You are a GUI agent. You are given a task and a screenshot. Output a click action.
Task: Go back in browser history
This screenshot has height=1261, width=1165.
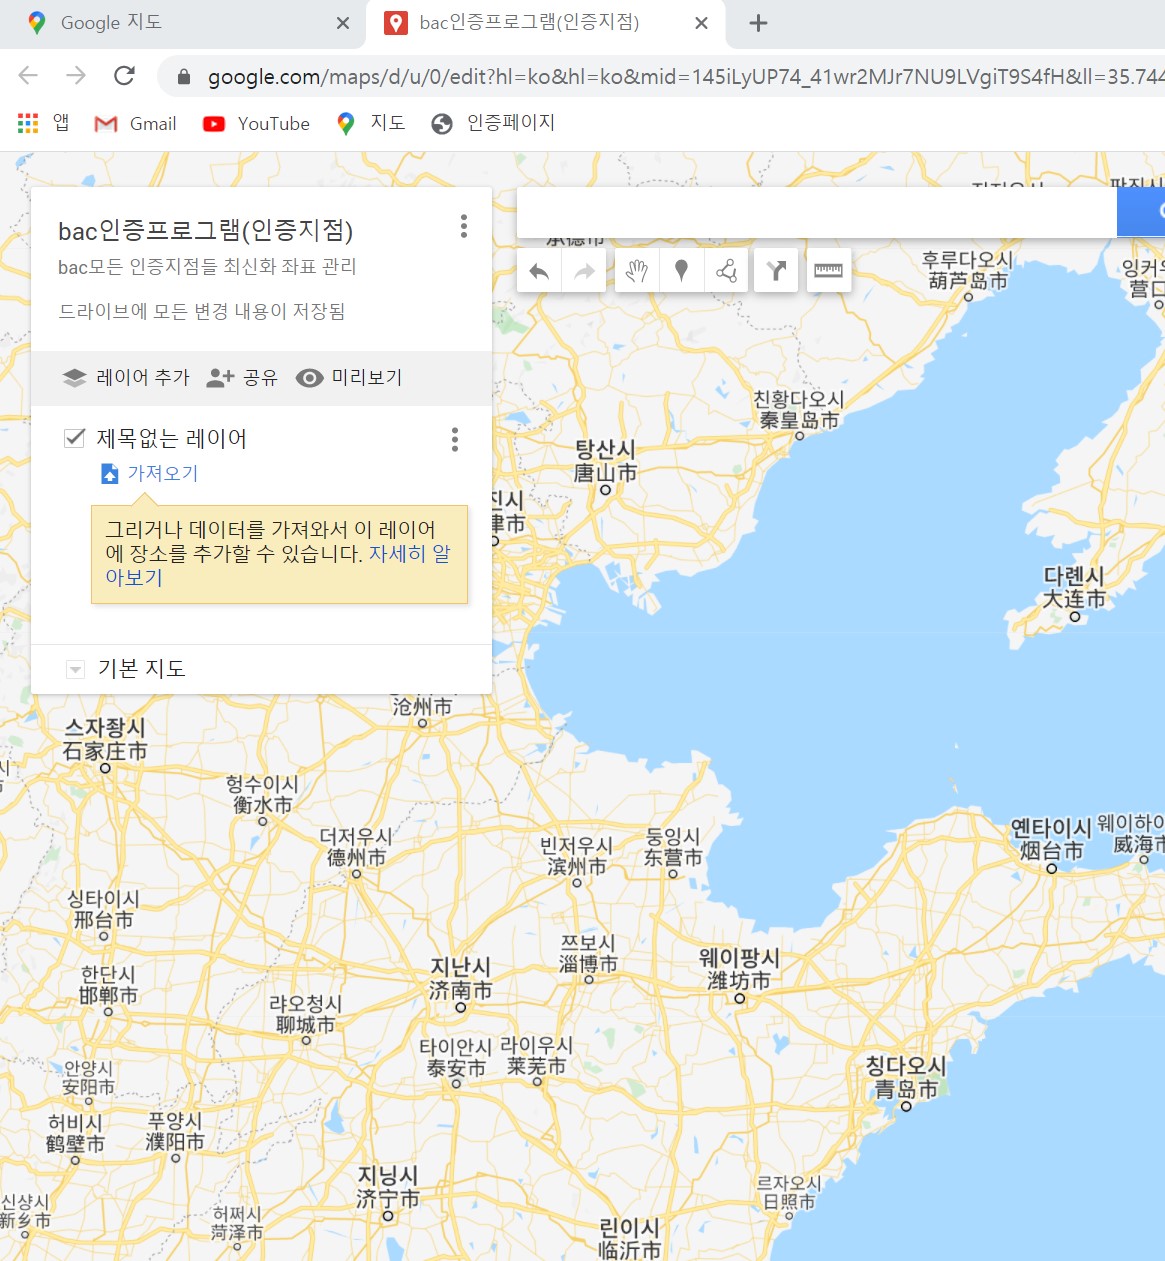(28, 76)
